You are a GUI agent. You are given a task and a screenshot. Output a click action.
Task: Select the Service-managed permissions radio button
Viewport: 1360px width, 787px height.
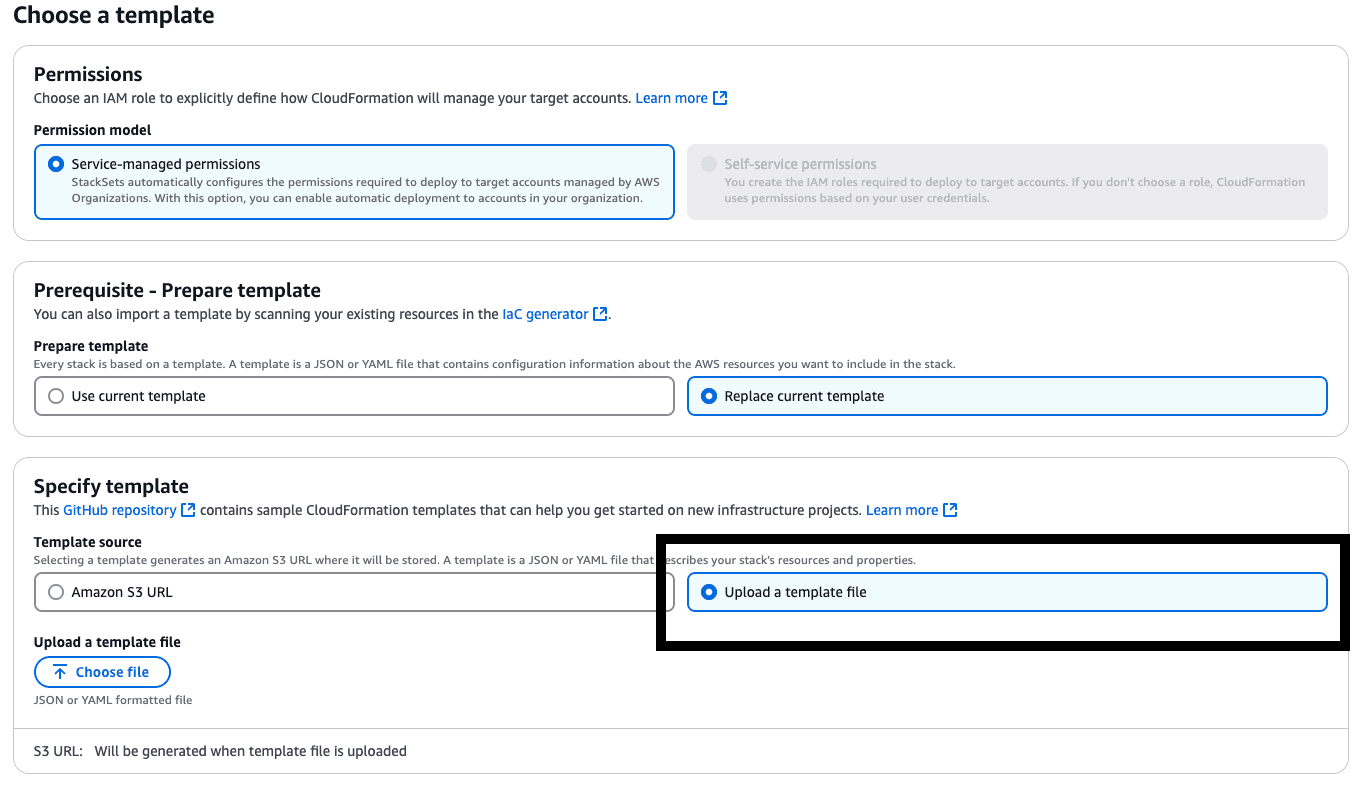[55, 164]
